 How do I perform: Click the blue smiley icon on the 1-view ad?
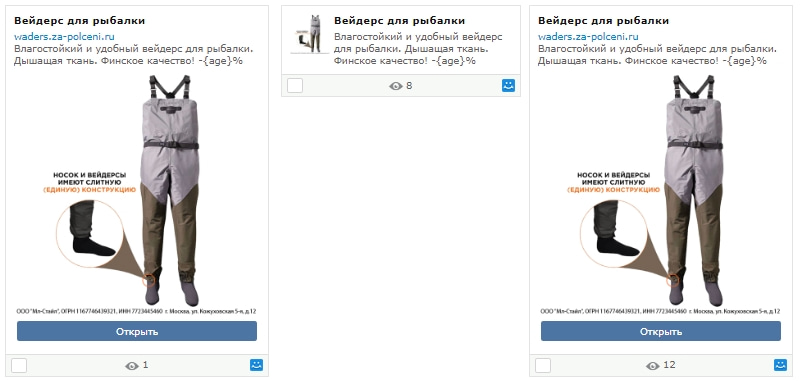click(x=257, y=365)
